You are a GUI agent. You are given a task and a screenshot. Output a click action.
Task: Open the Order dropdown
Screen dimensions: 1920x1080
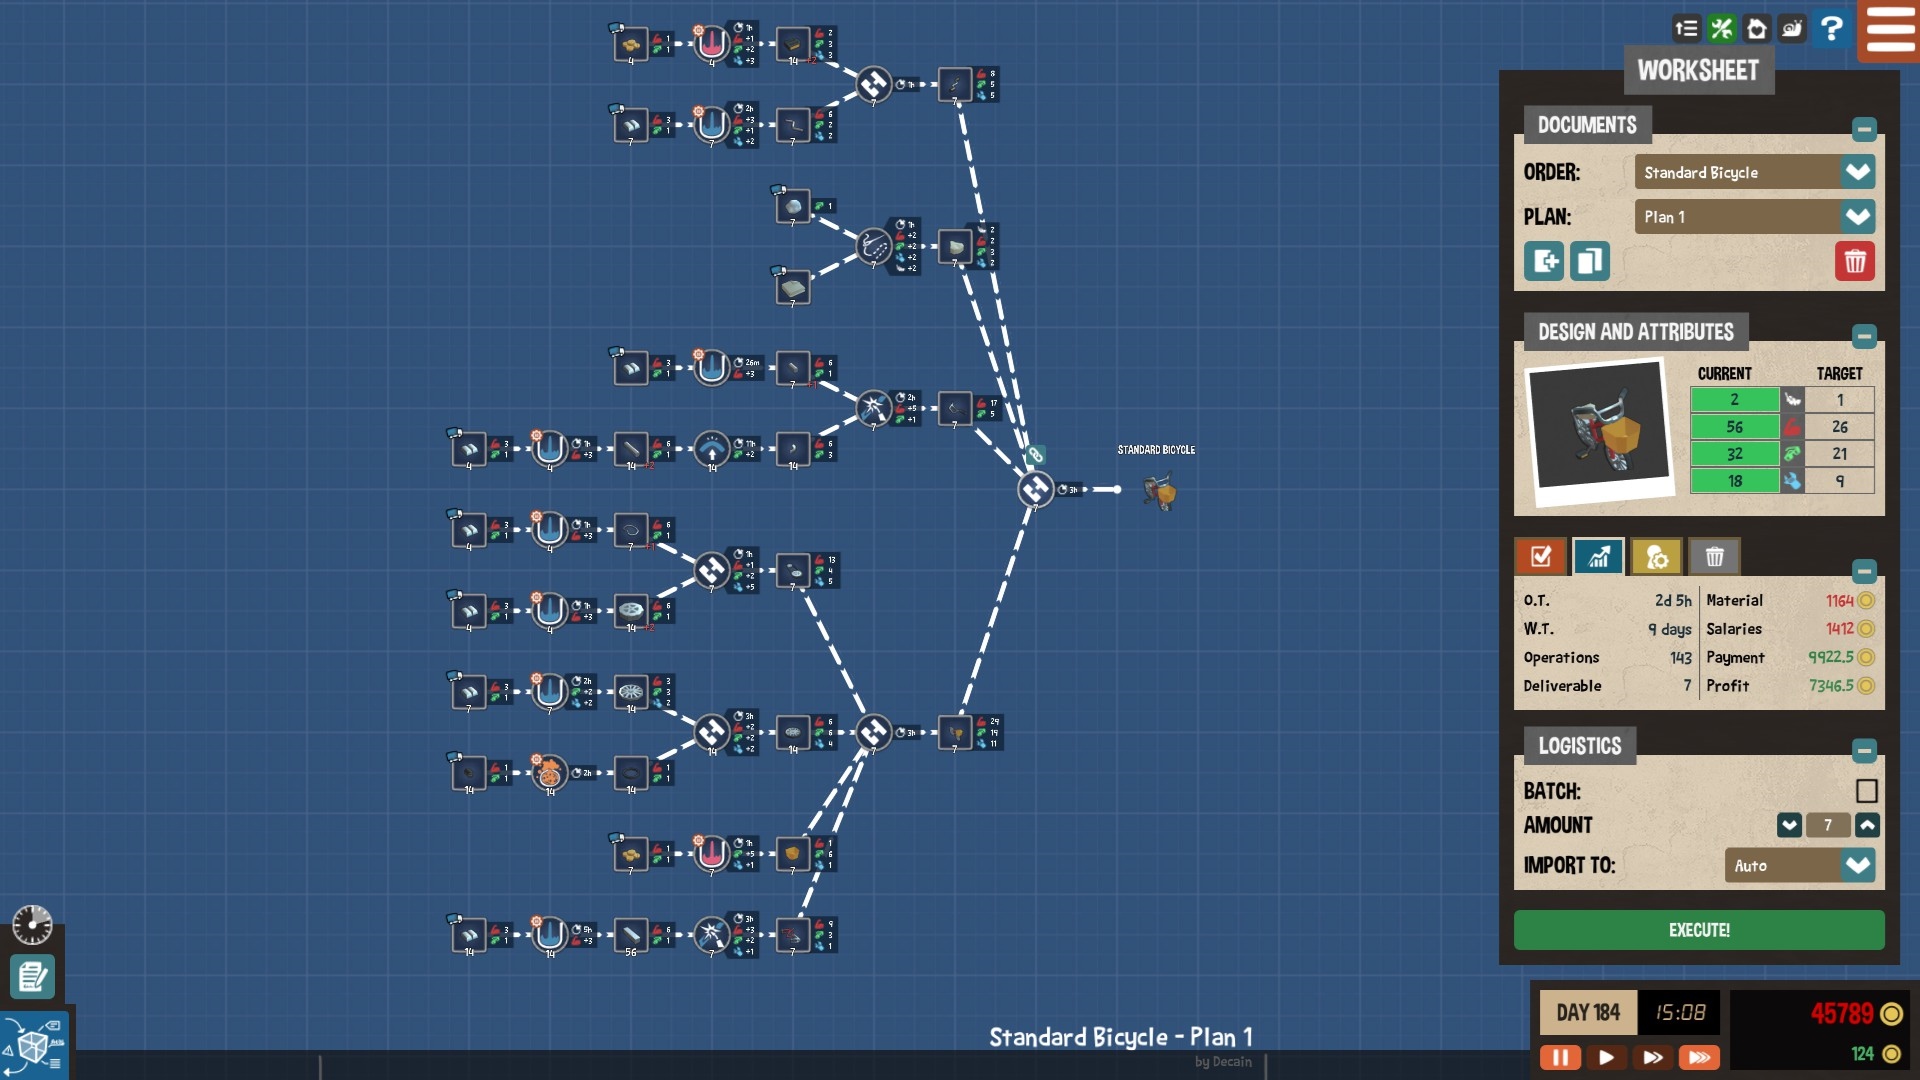coord(1857,172)
